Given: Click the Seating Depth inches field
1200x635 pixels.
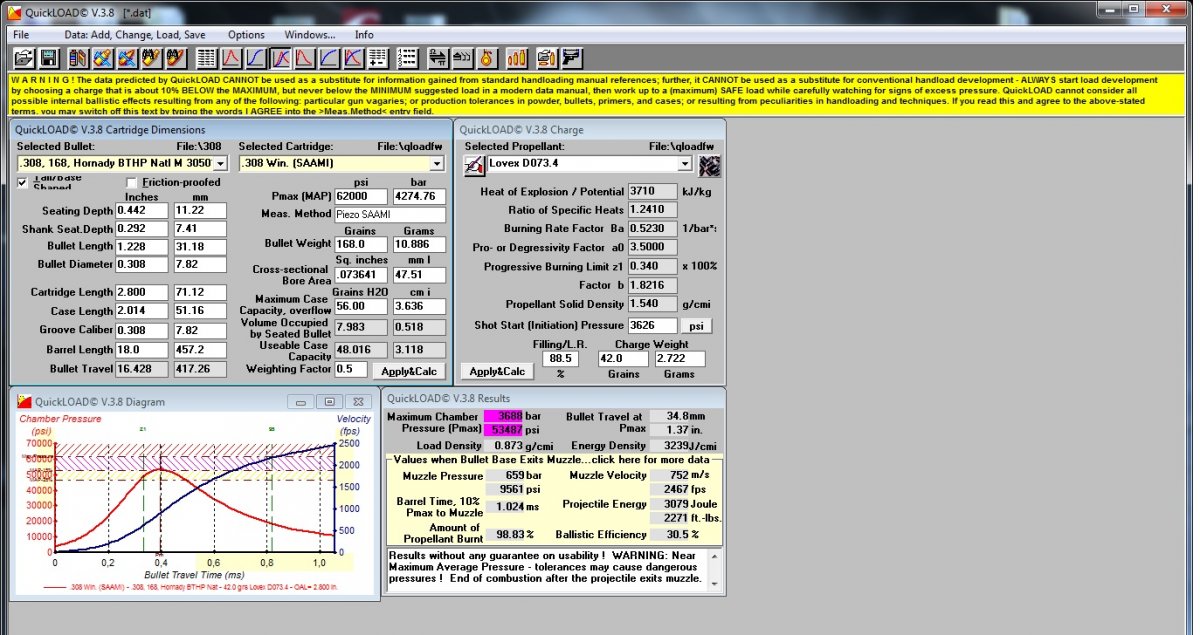Looking at the screenshot, I should 140,211.
